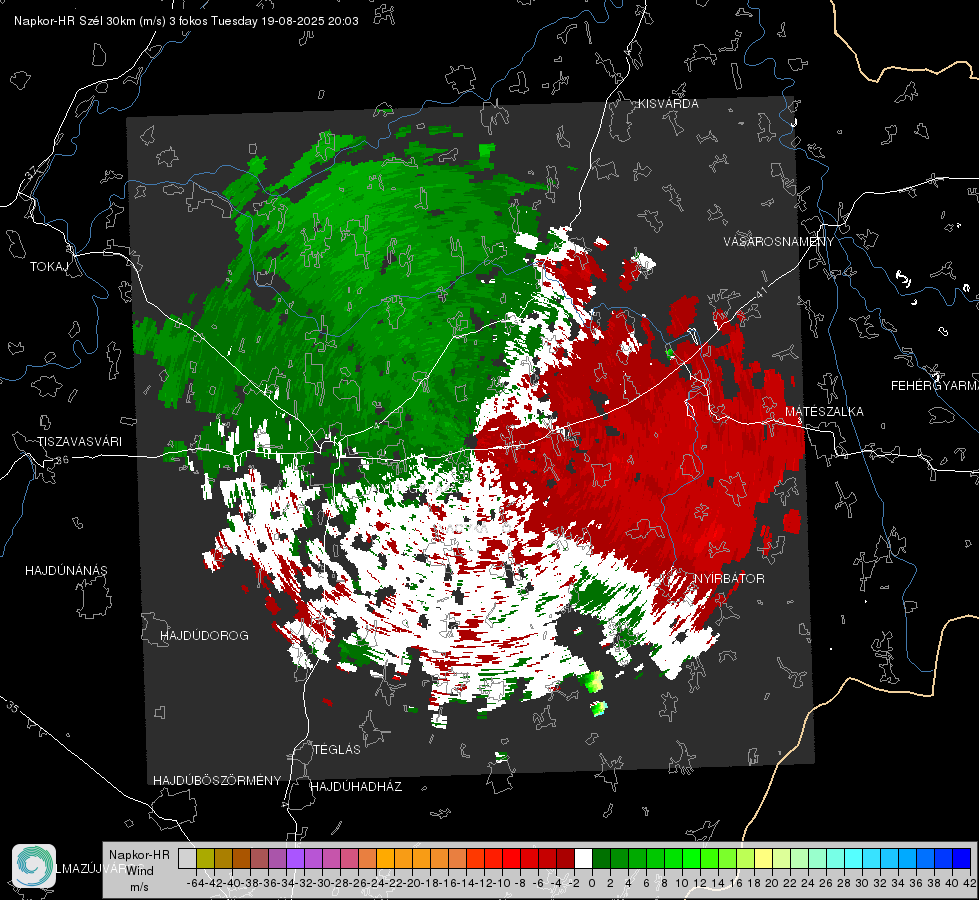Select the white zero-velocity swatch in legend
Viewport: 979px width, 900px height.
pos(583,858)
